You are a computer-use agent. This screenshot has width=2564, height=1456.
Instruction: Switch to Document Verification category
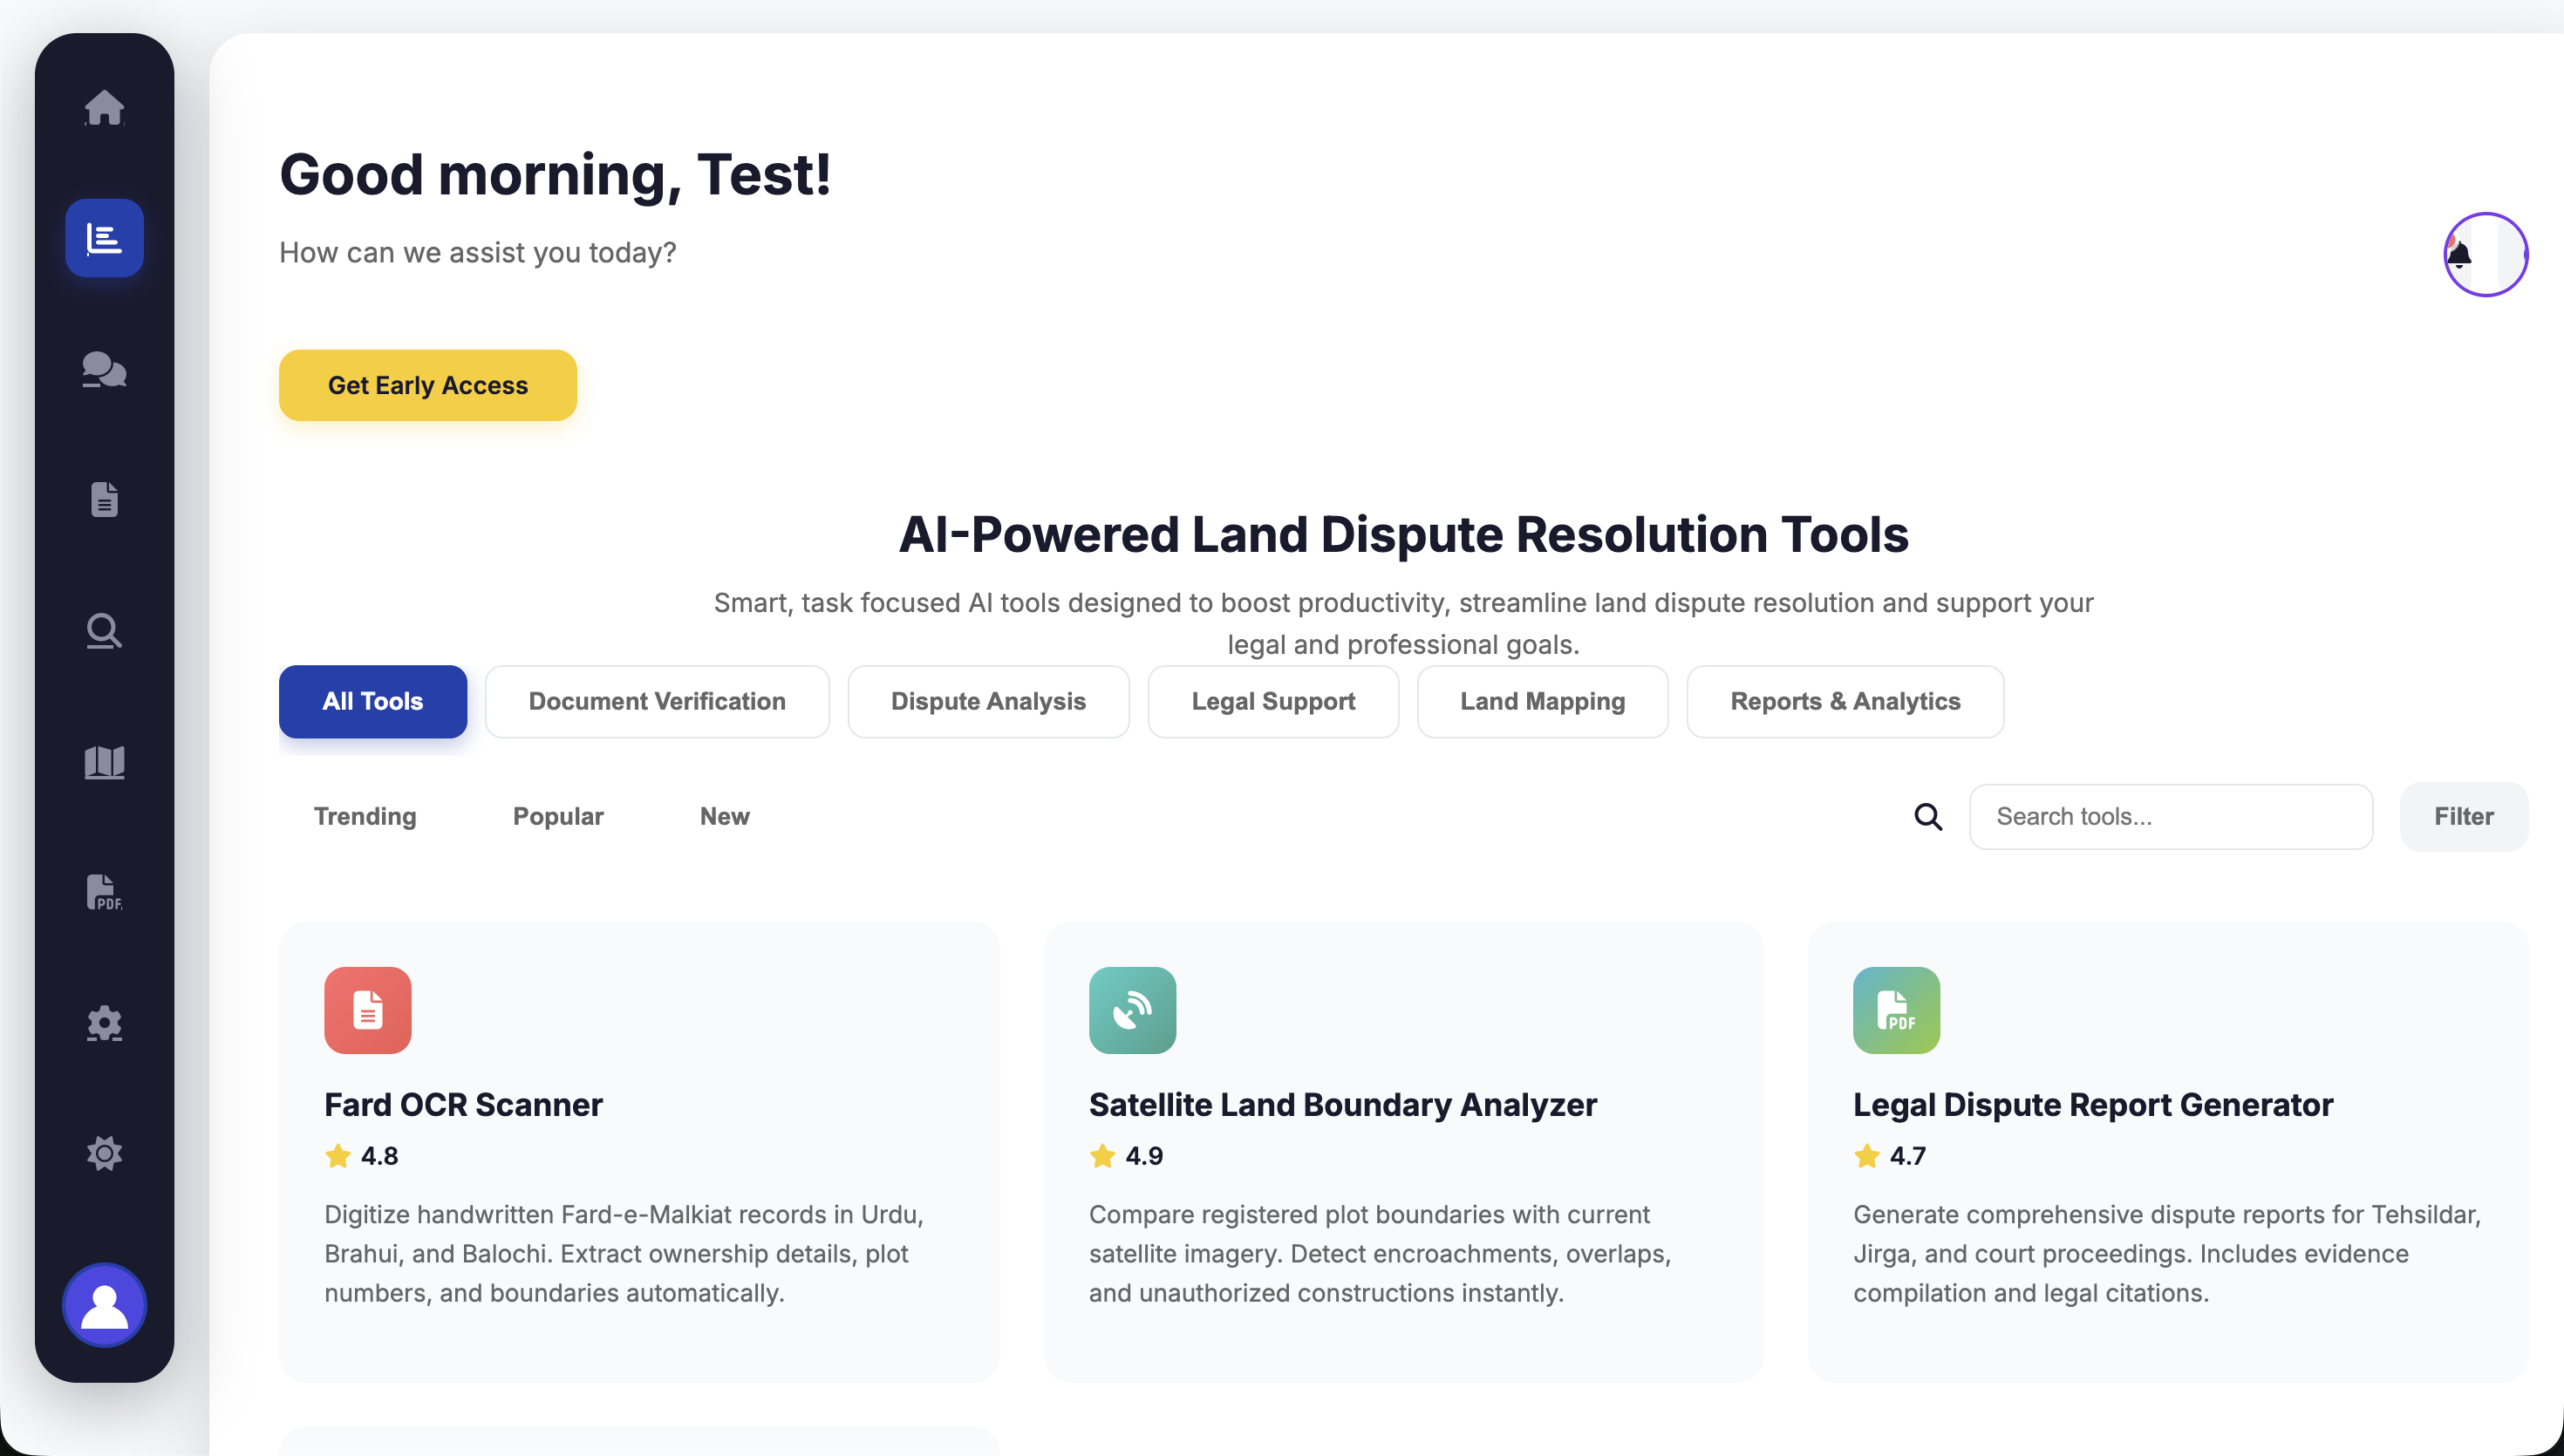click(657, 702)
